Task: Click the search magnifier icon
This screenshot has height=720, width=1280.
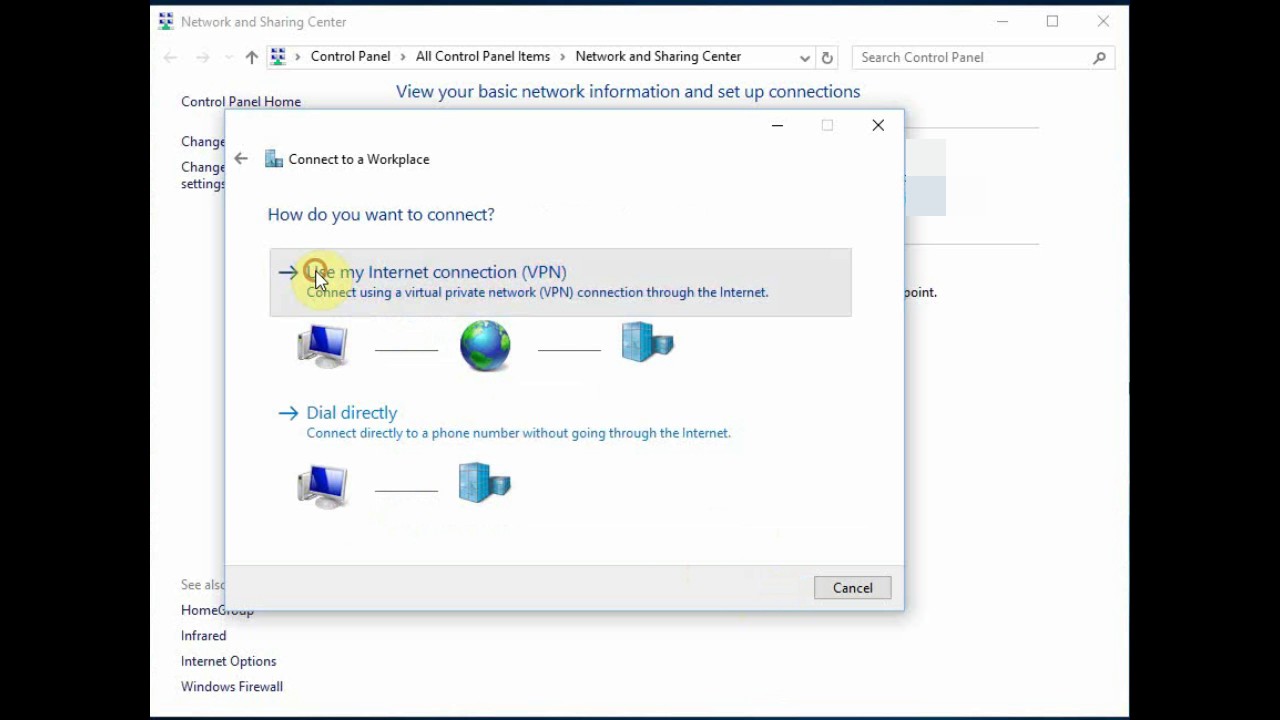Action: coord(1099,57)
